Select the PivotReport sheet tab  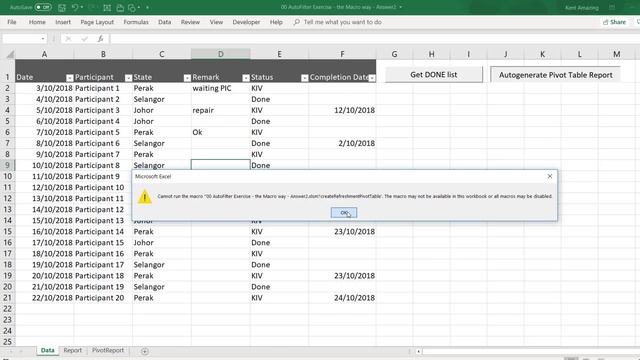(108, 351)
